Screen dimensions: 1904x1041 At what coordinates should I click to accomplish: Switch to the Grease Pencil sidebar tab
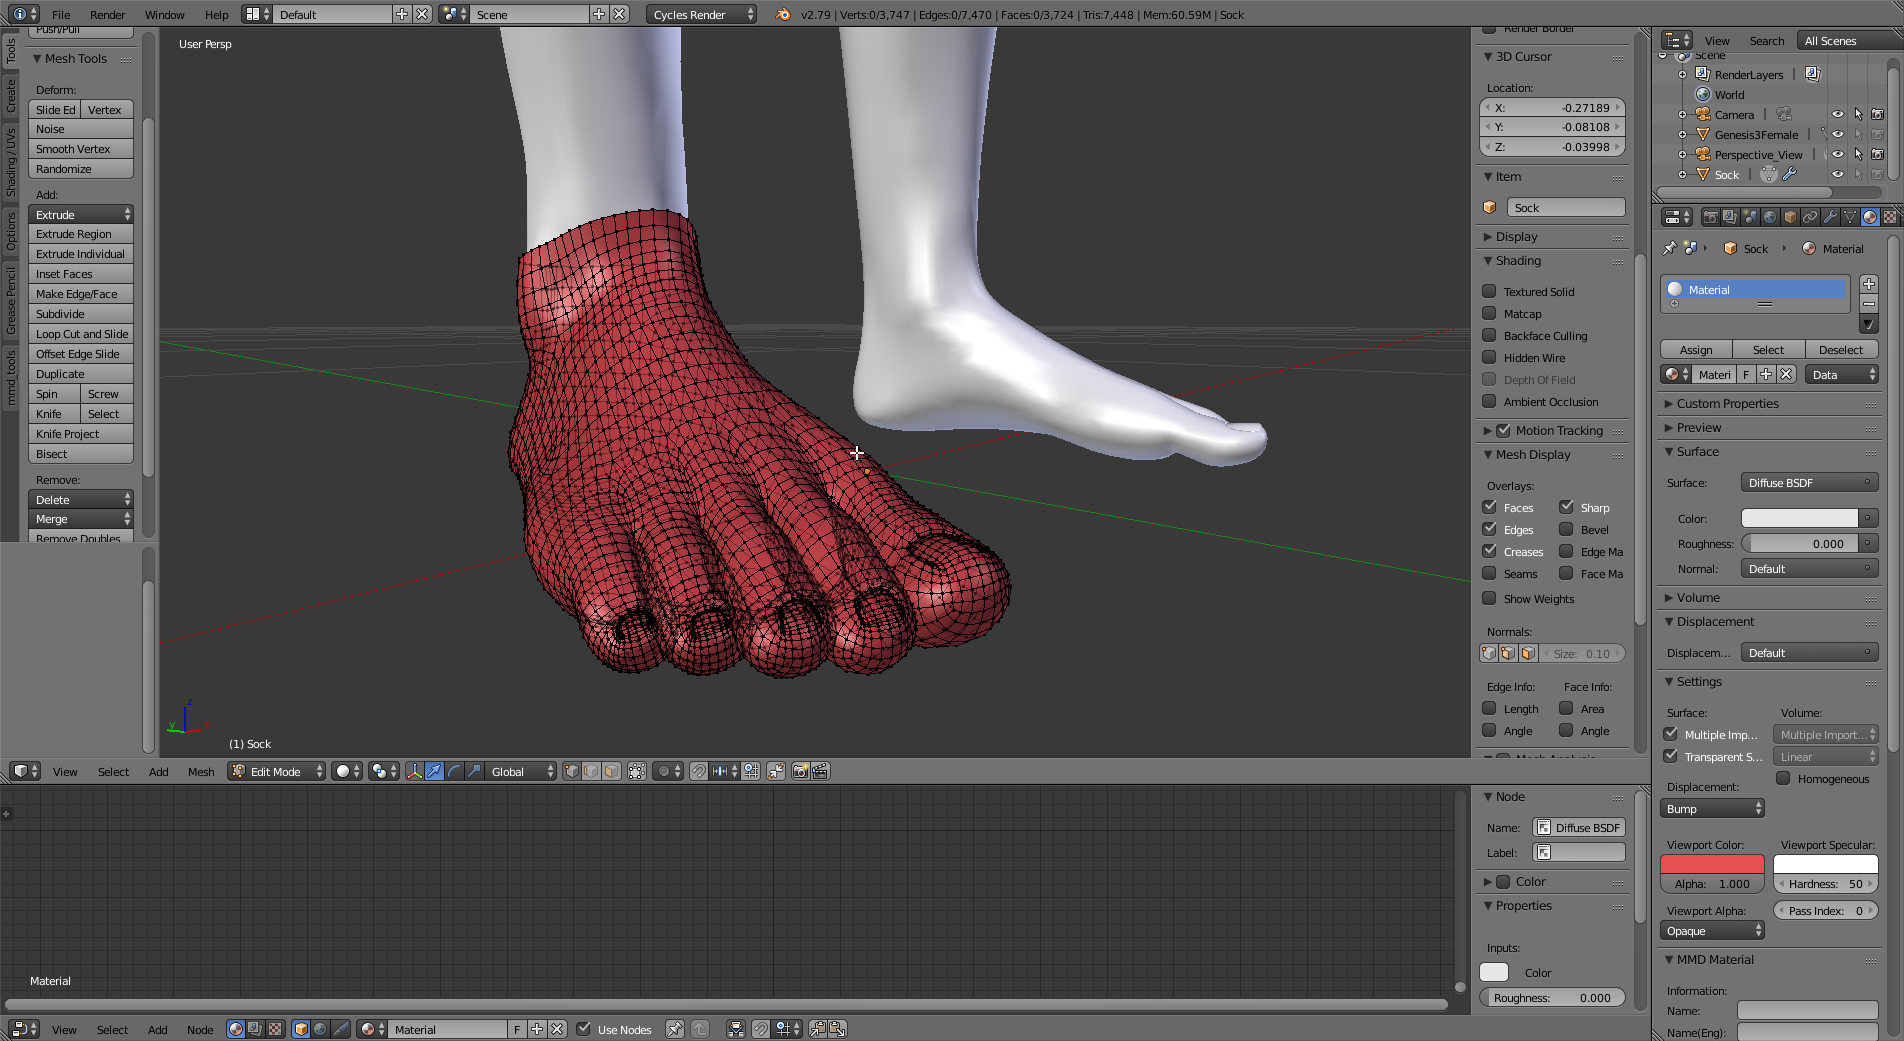tap(11, 300)
